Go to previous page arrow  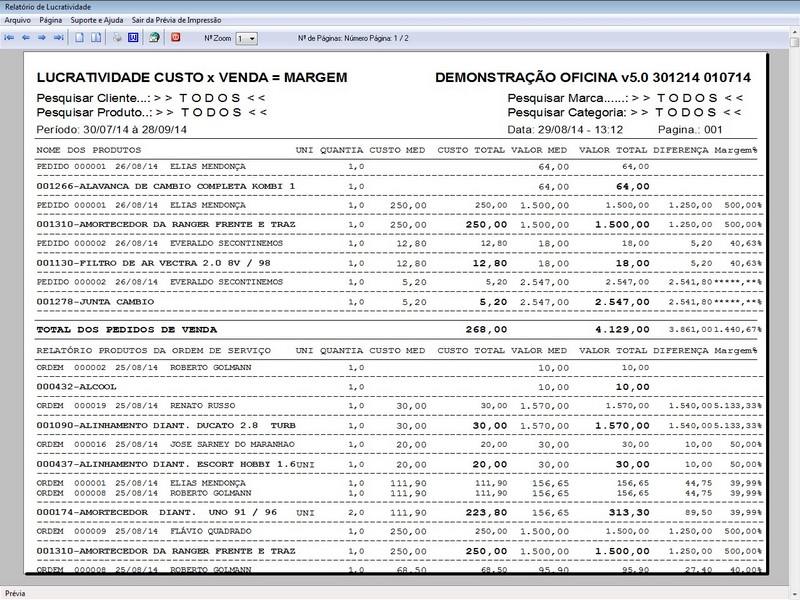tap(26, 38)
